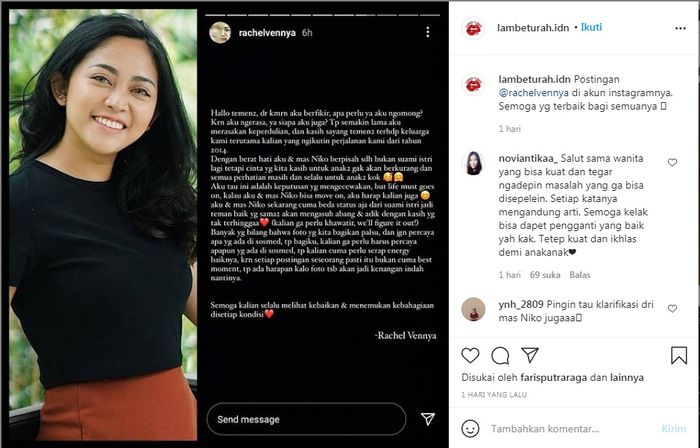
Task: Open story's vertical three-dot menu
Action: (x=428, y=32)
